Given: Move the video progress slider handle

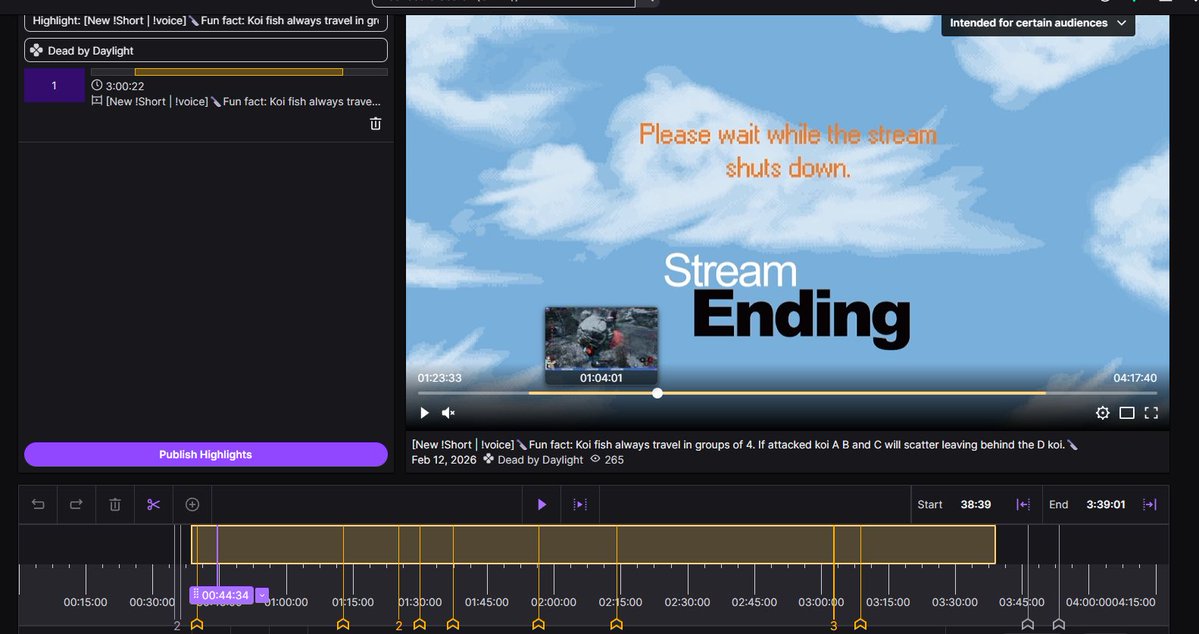Looking at the screenshot, I should tap(657, 393).
